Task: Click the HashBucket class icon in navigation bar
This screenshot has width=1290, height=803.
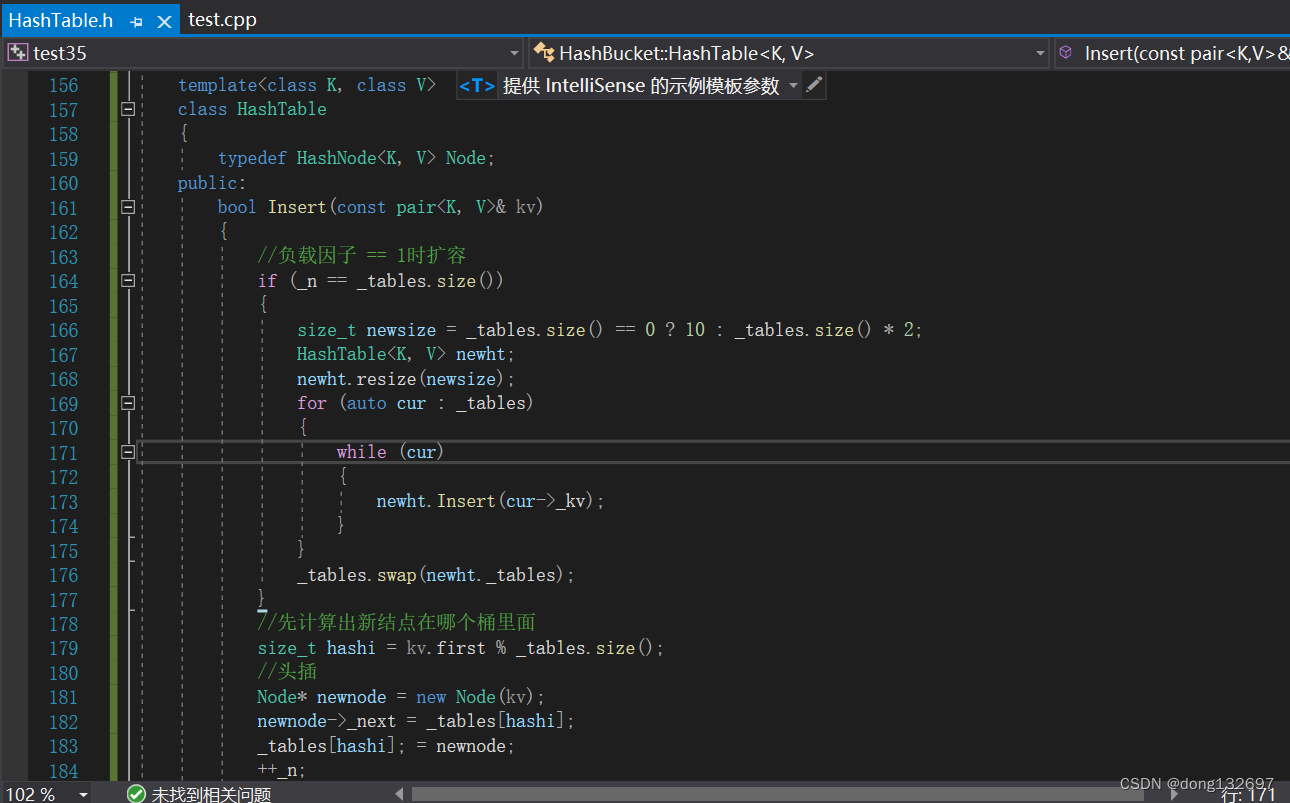Action: point(544,53)
